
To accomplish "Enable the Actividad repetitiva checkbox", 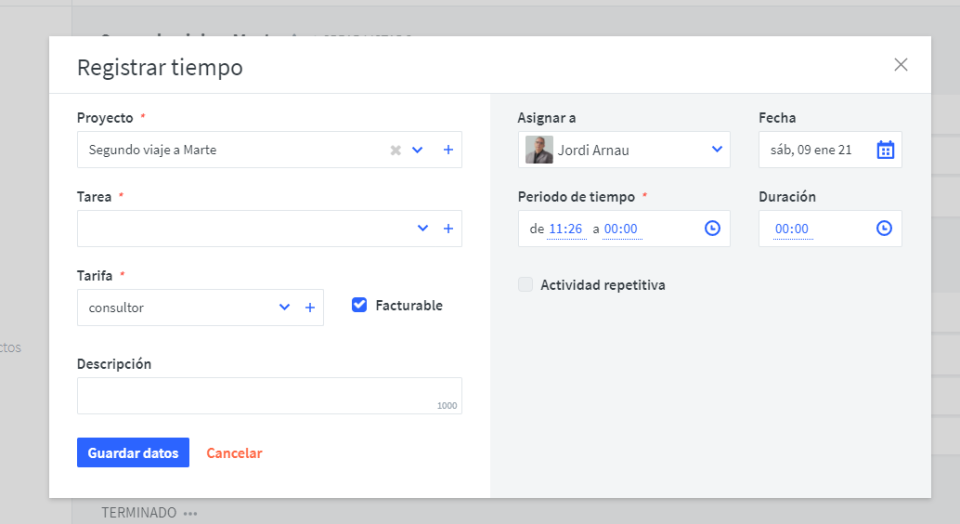I will pos(526,285).
